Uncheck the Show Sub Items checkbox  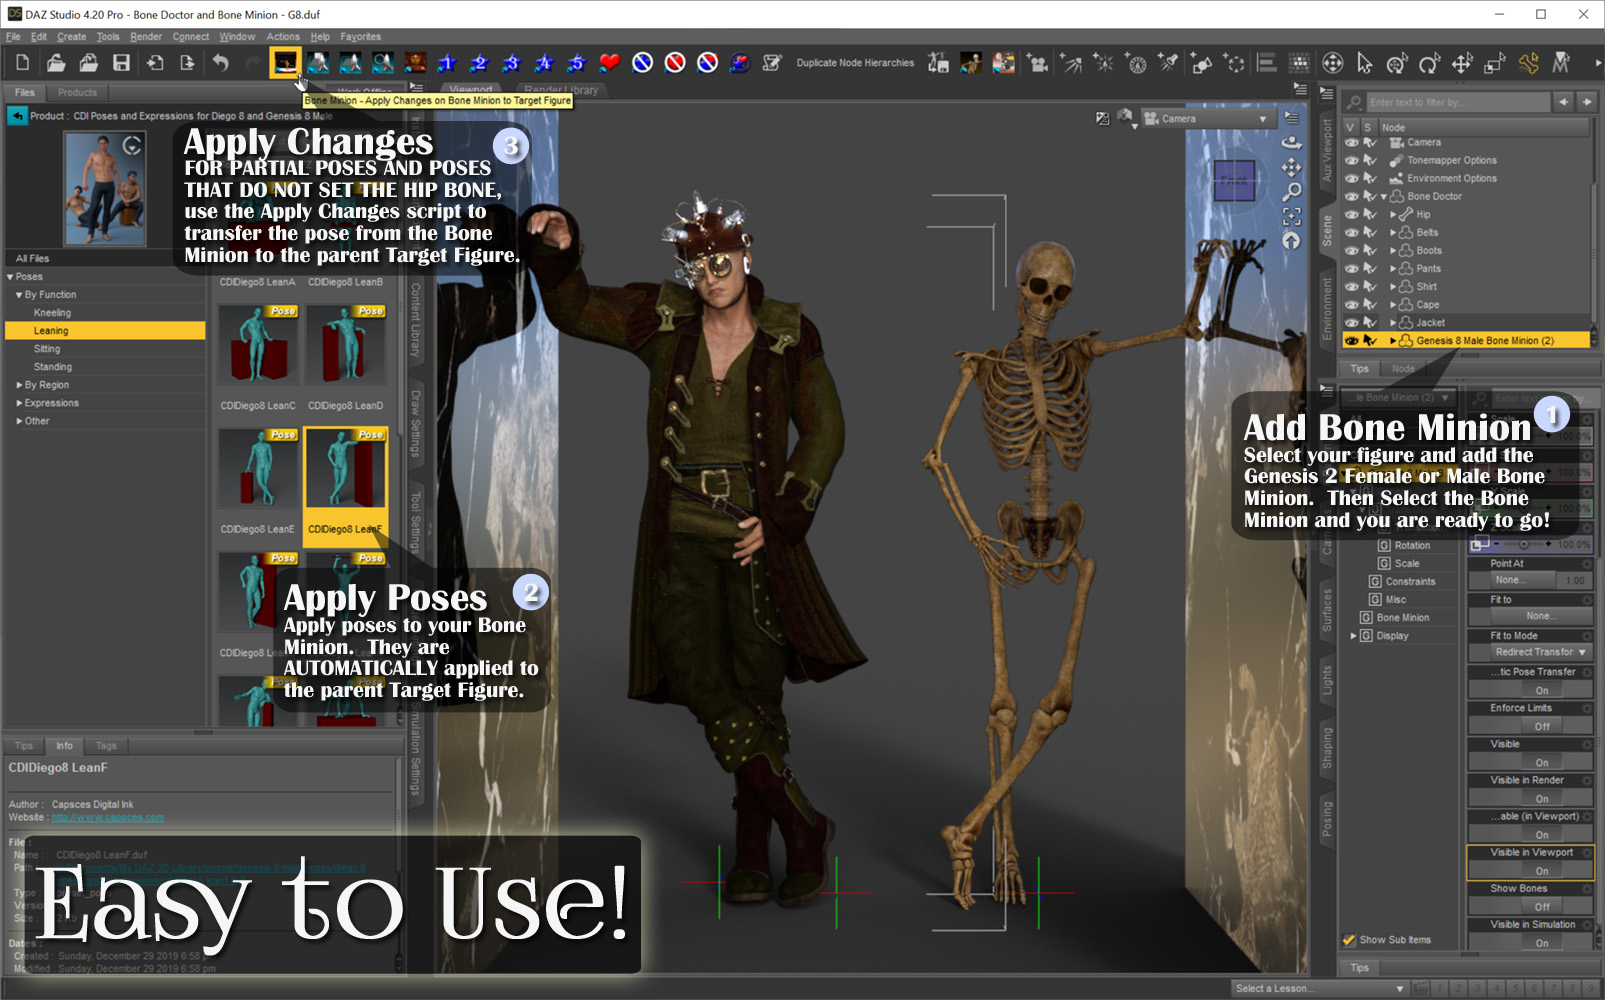[x=1349, y=940]
